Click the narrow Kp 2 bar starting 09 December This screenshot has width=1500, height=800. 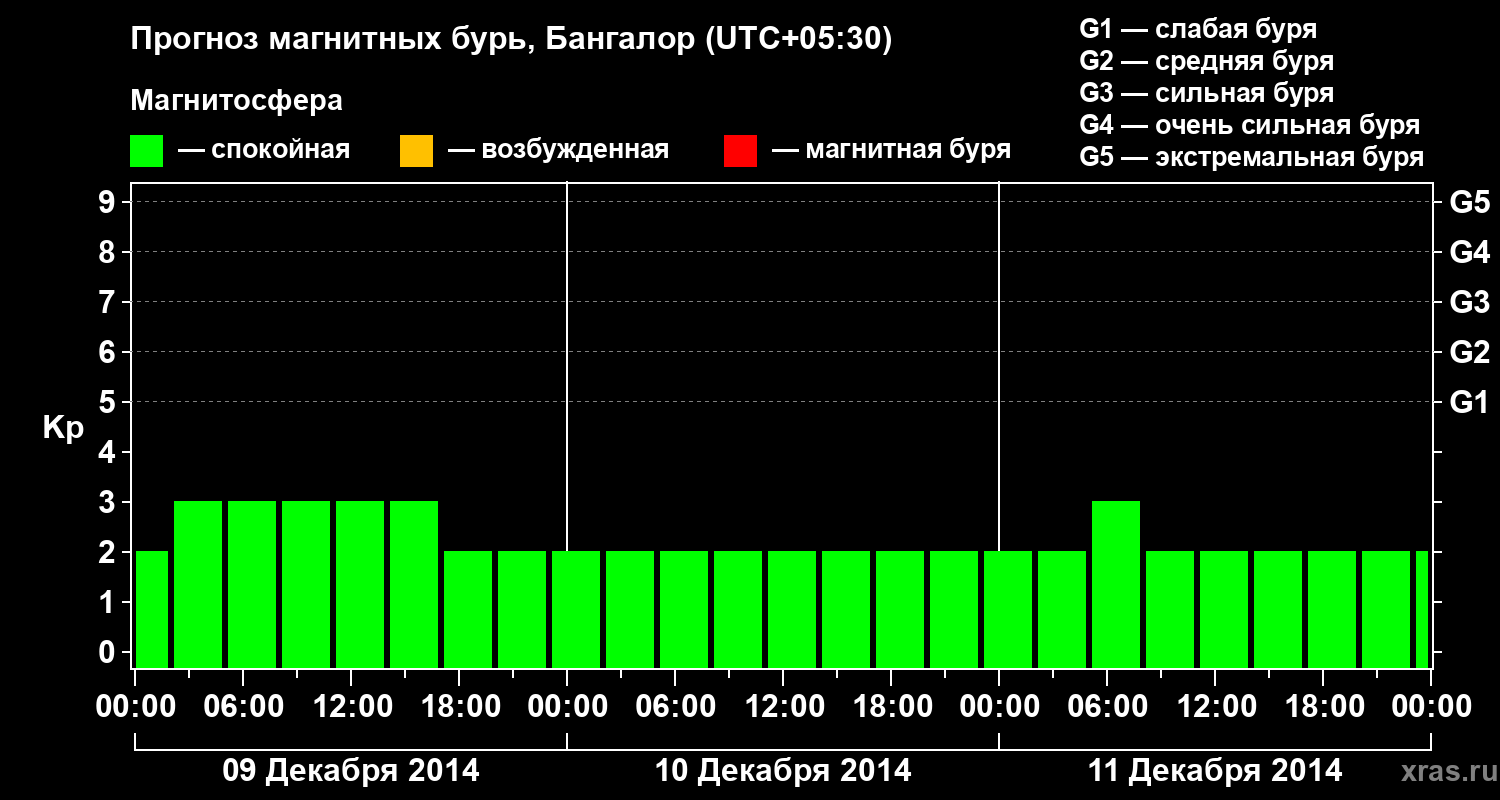click(x=152, y=609)
